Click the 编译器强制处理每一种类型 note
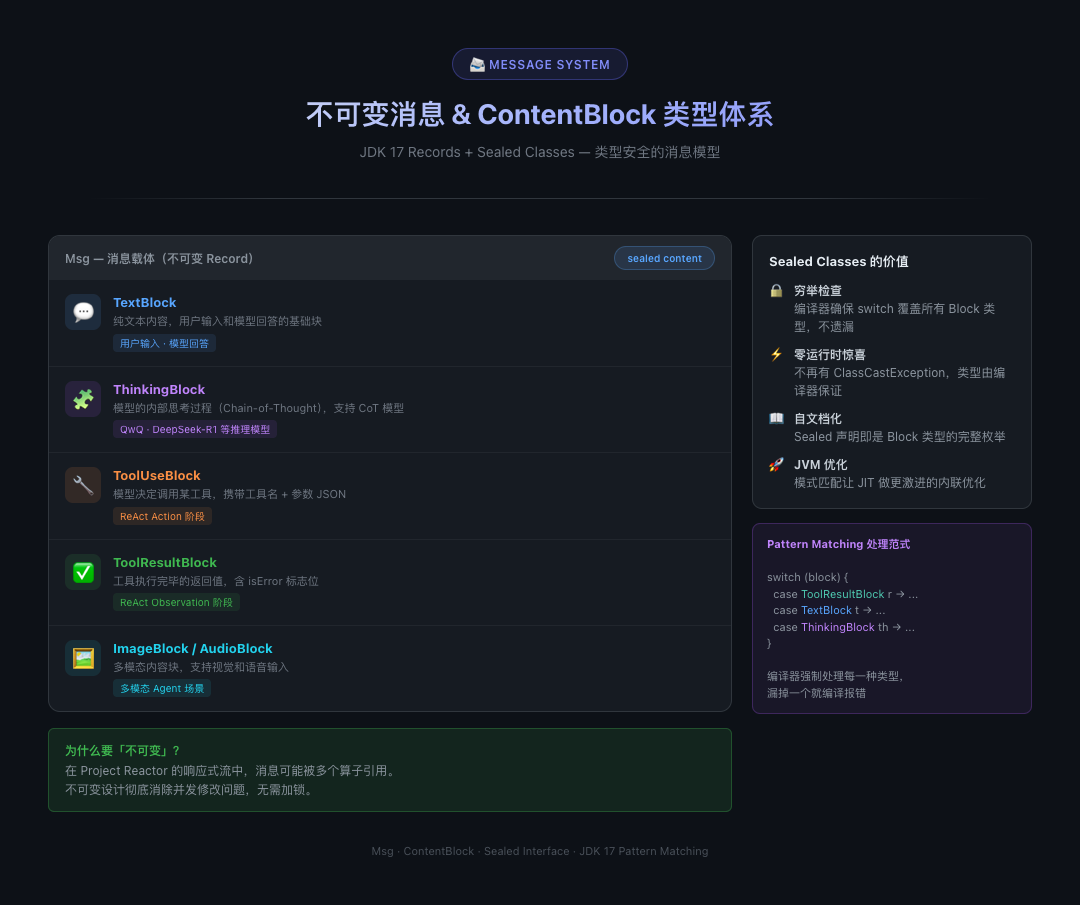This screenshot has width=1080, height=905. [x=835, y=676]
